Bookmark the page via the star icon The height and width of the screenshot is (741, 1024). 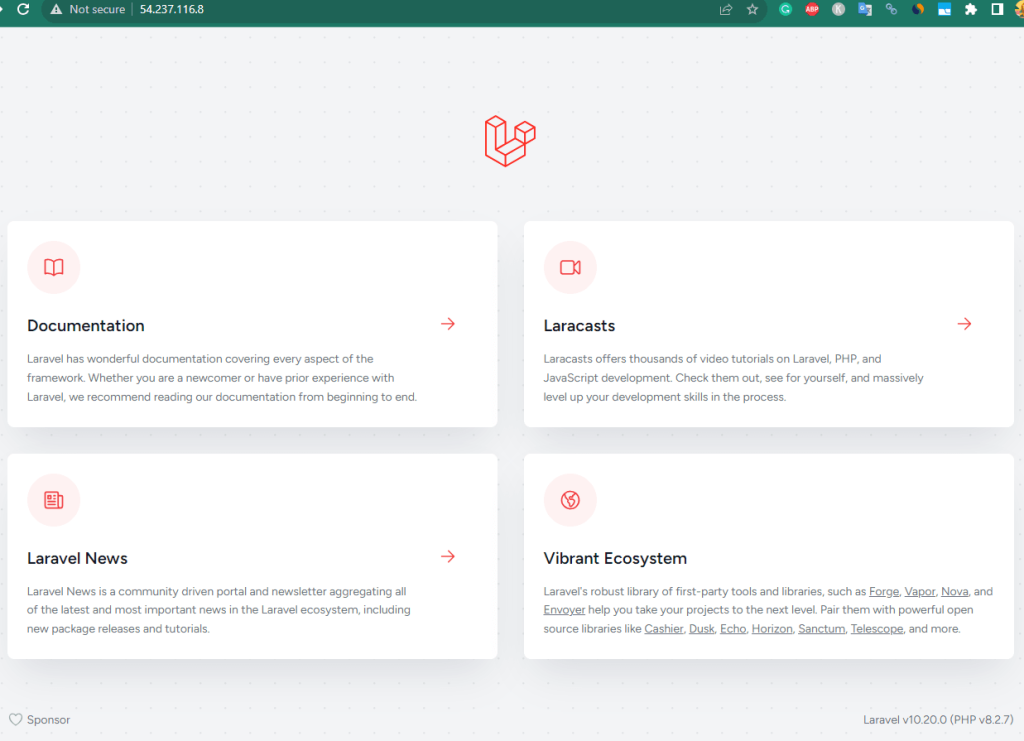(750, 9)
